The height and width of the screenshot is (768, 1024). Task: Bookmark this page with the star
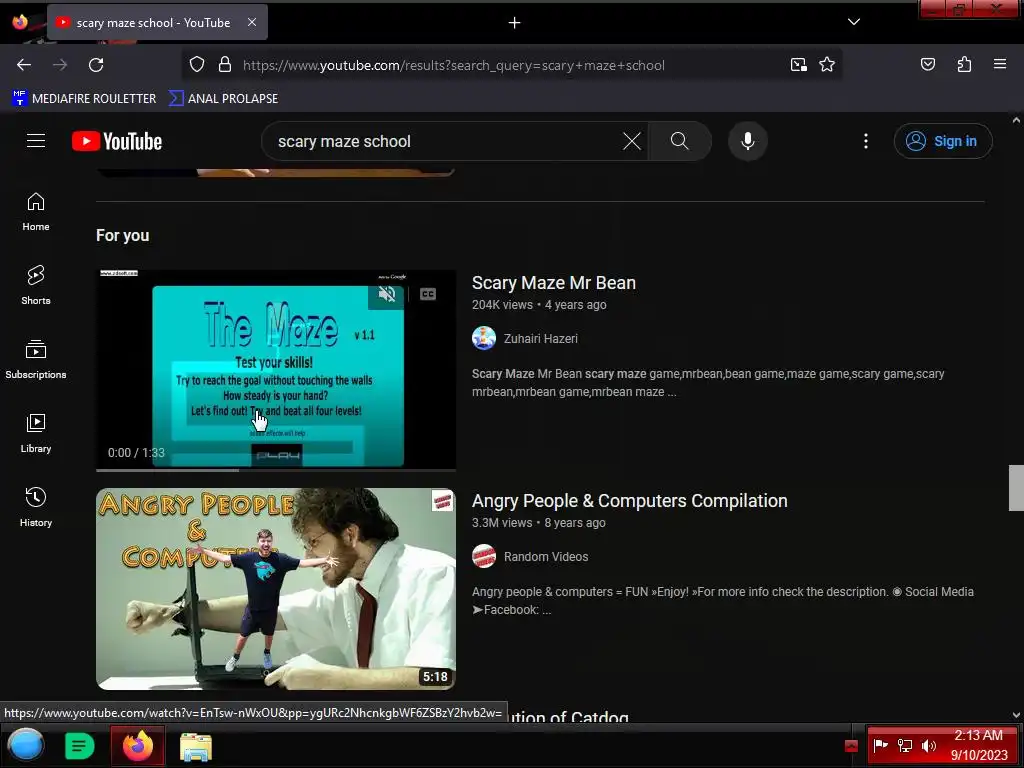point(827,65)
